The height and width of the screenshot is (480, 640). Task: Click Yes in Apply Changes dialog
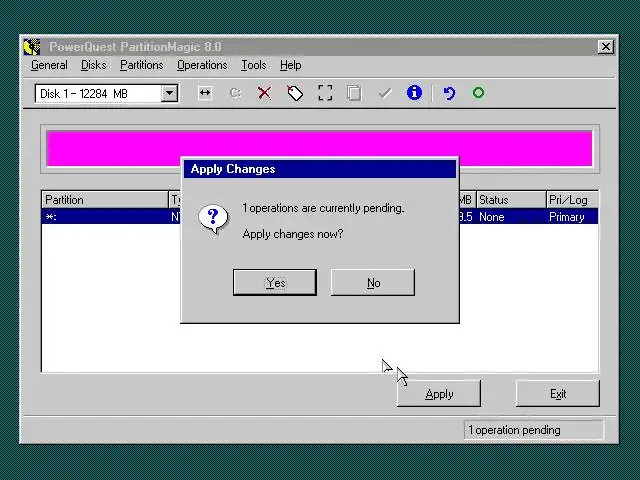tap(275, 282)
